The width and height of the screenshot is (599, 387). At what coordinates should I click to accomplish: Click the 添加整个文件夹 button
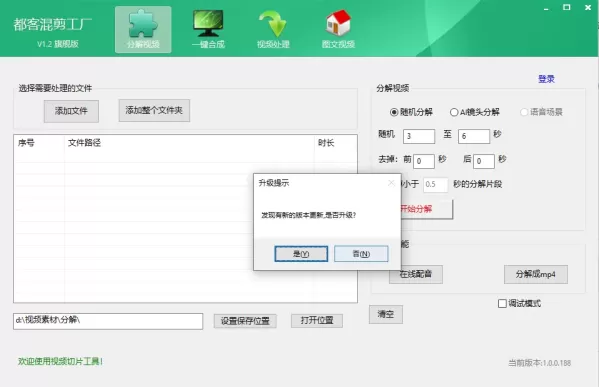click(x=154, y=110)
